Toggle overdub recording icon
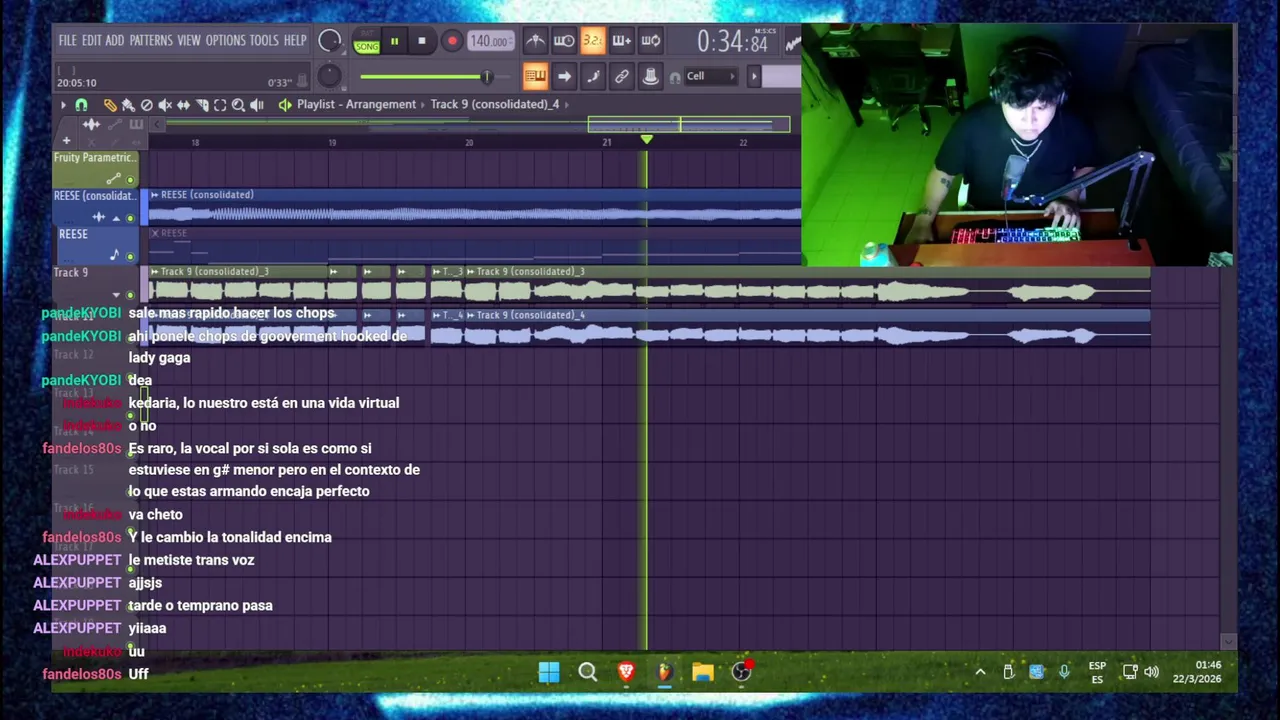The width and height of the screenshot is (1280, 720). point(622,41)
